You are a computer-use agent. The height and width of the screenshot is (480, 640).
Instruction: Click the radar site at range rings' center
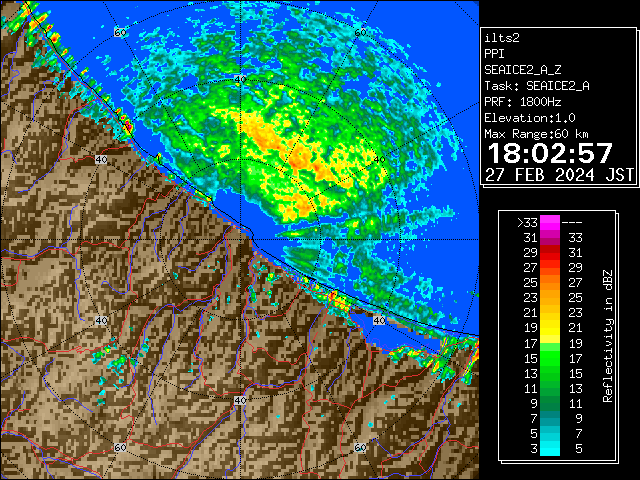[x=240, y=240]
